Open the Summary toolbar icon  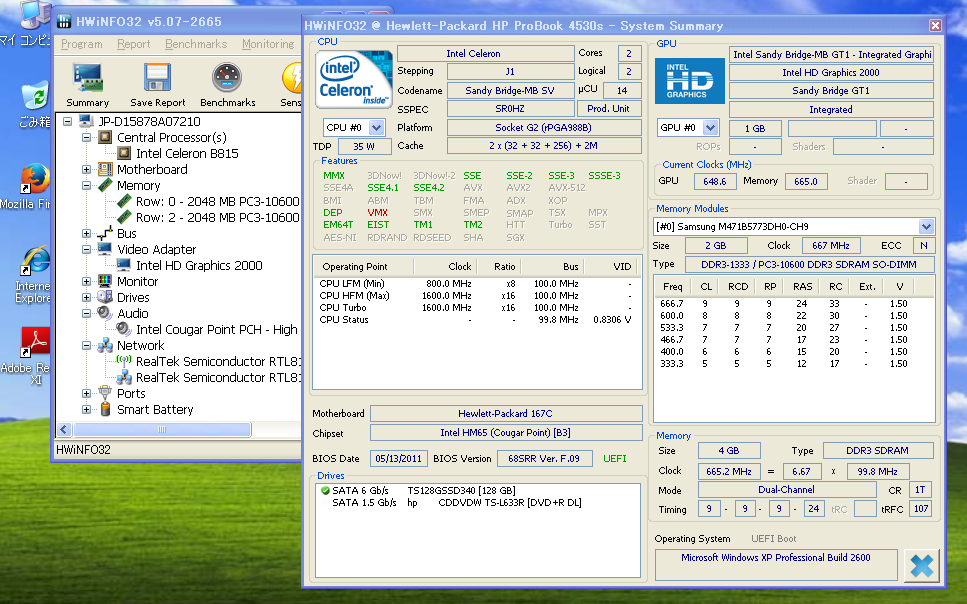(88, 85)
